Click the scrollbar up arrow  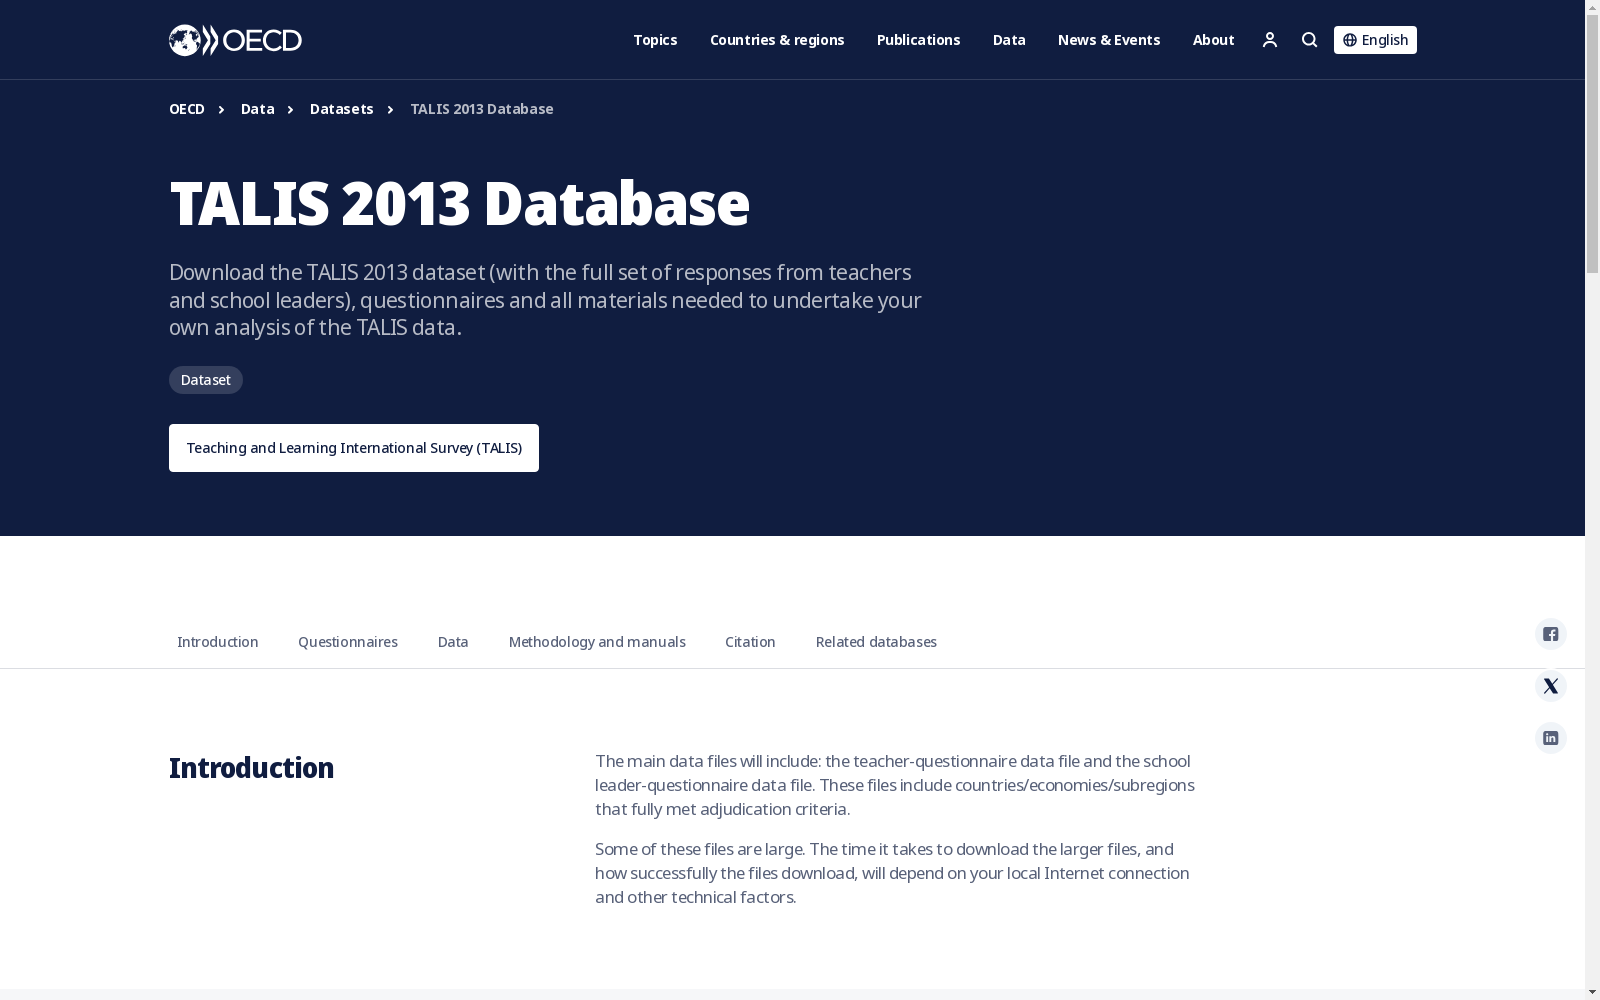tap(1592, 8)
